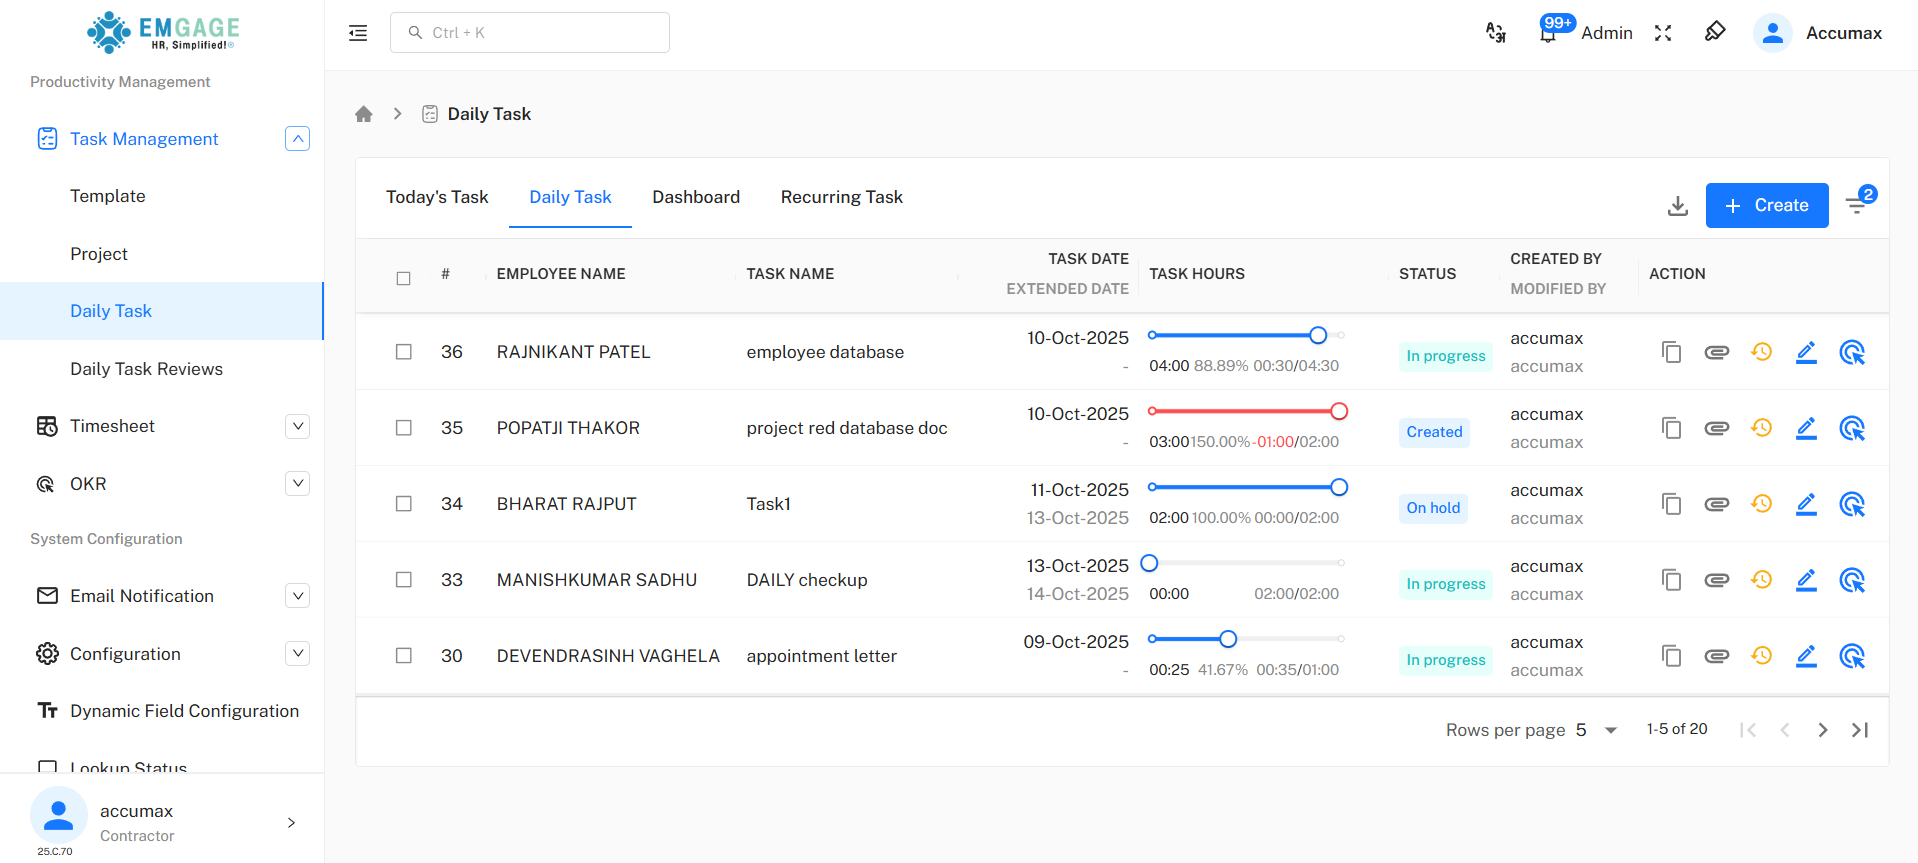Tick the checkbox for DEVENDRASINH VAGHELA

(x=404, y=656)
